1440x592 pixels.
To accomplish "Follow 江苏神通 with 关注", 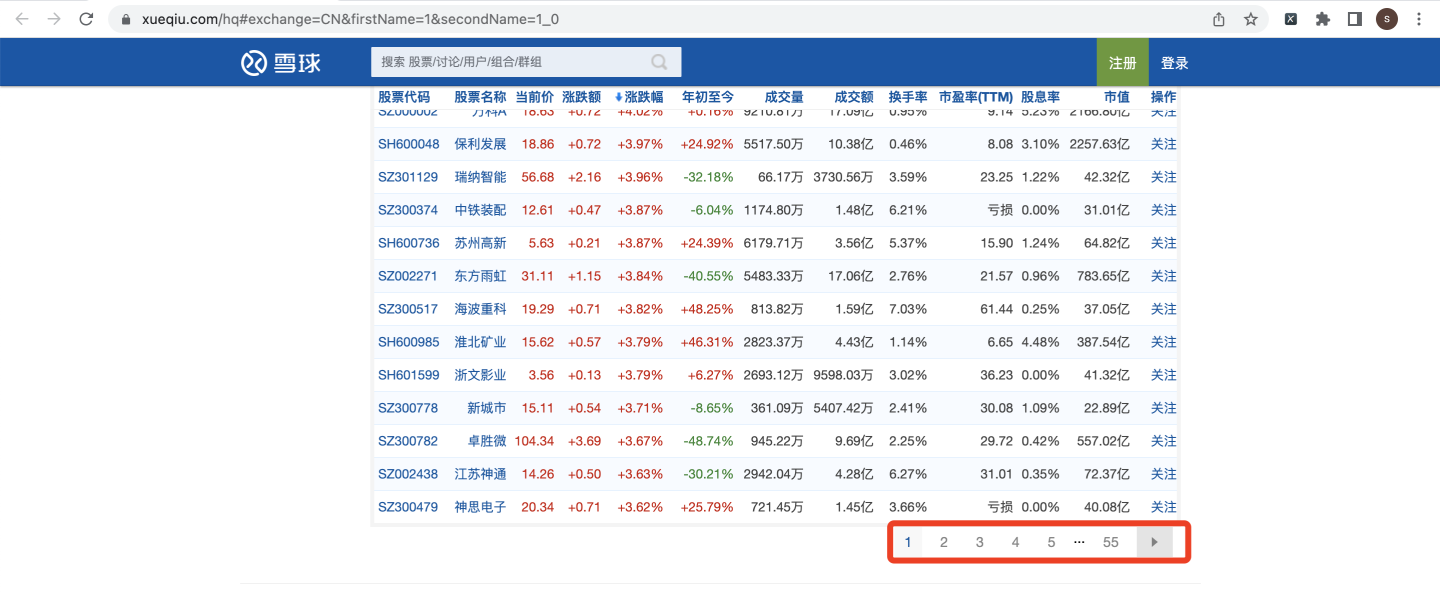I will point(1164,474).
